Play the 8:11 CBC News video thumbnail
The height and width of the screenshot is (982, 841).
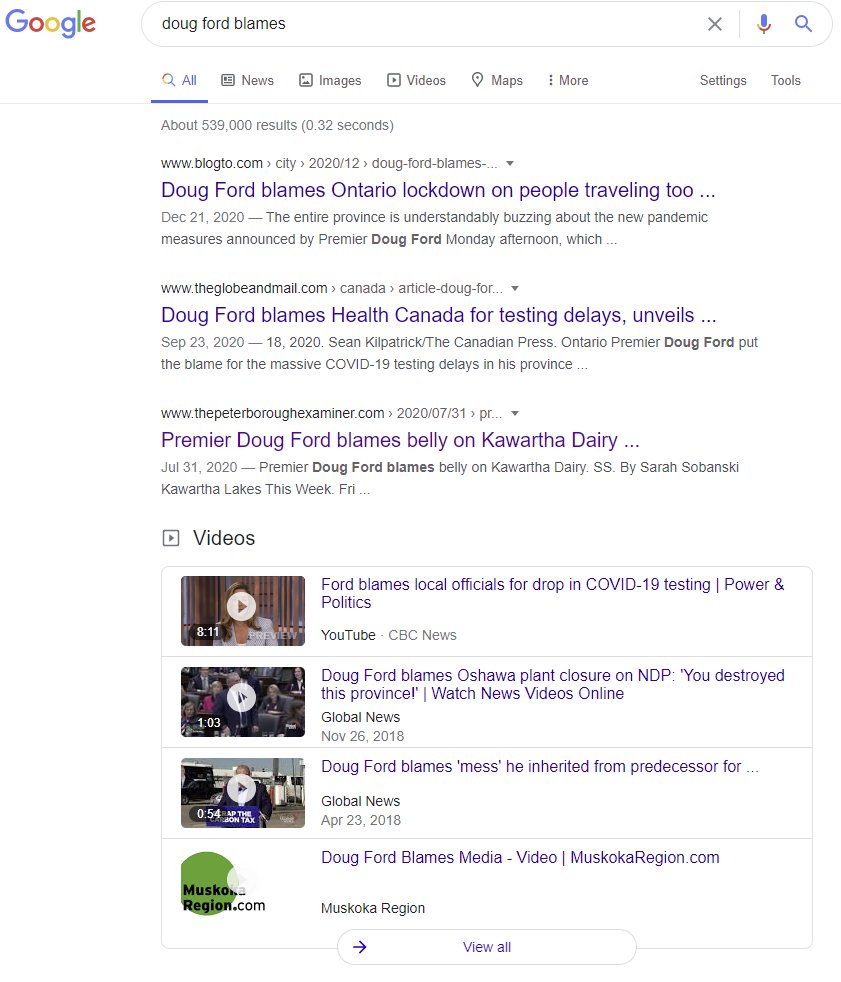[x=242, y=611]
